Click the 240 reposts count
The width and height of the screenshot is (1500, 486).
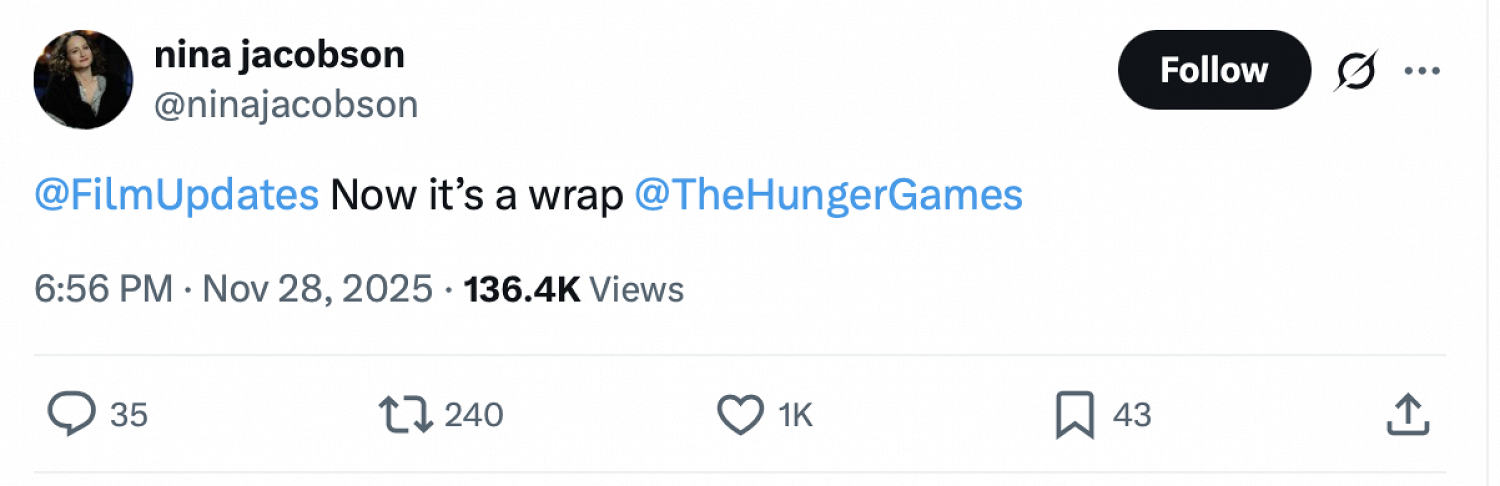tap(473, 415)
